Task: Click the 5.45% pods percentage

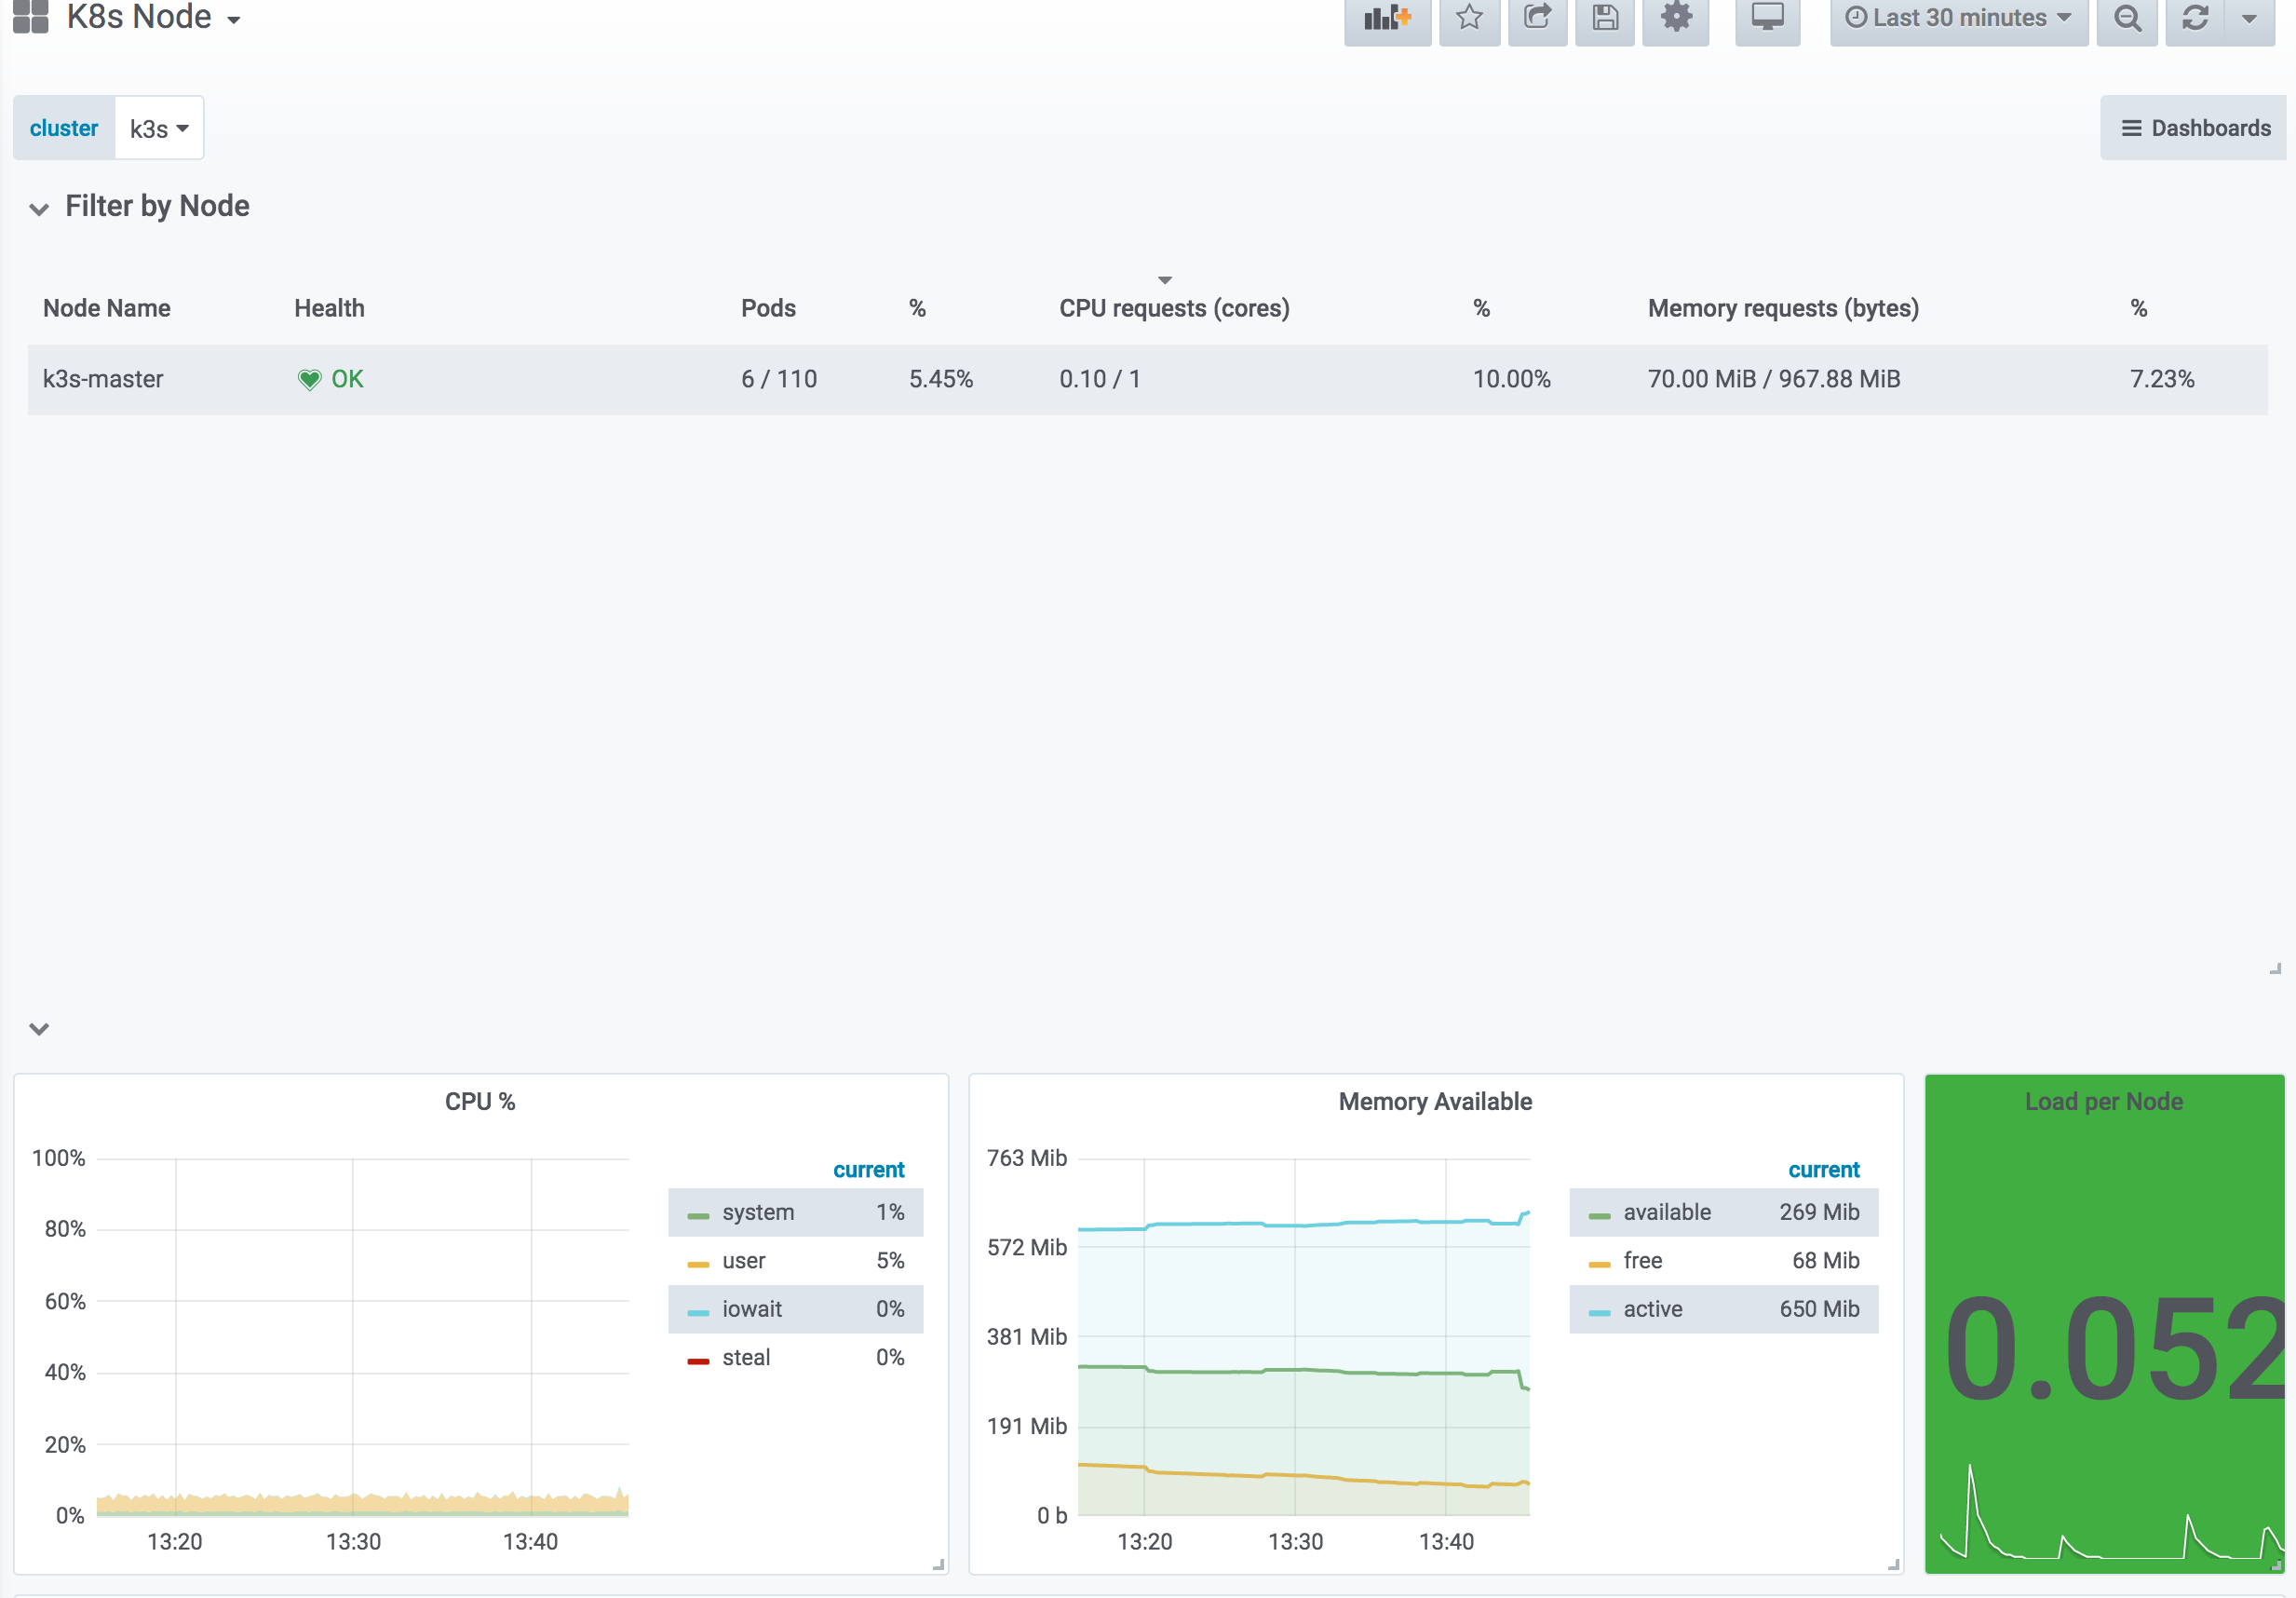Action: click(941, 379)
